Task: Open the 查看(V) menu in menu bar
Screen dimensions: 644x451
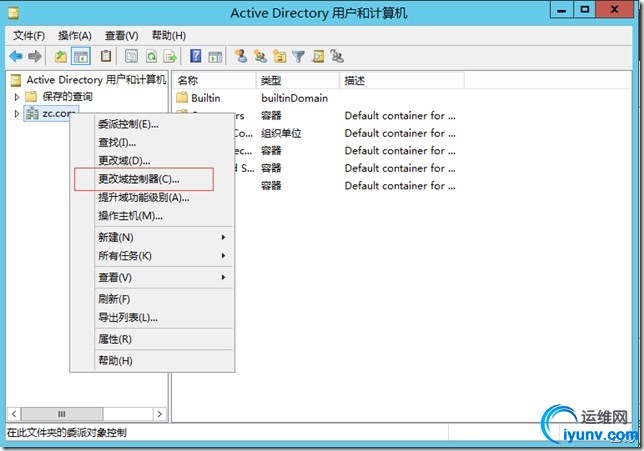Action: (x=122, y=36)
